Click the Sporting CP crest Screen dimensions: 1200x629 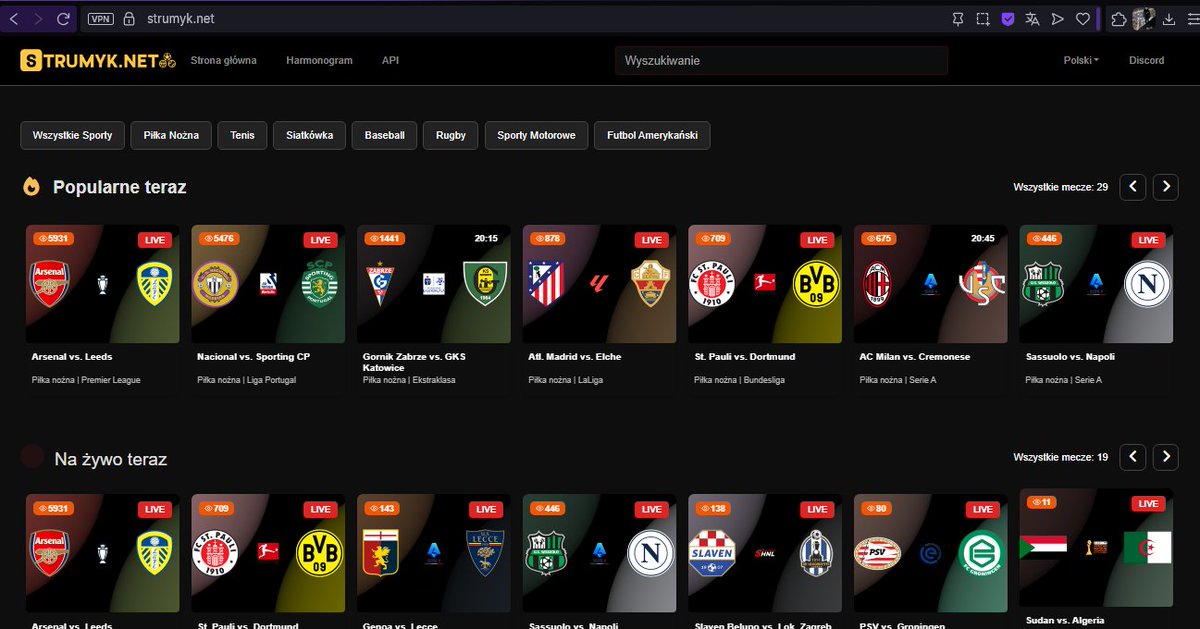click(321, 285)
